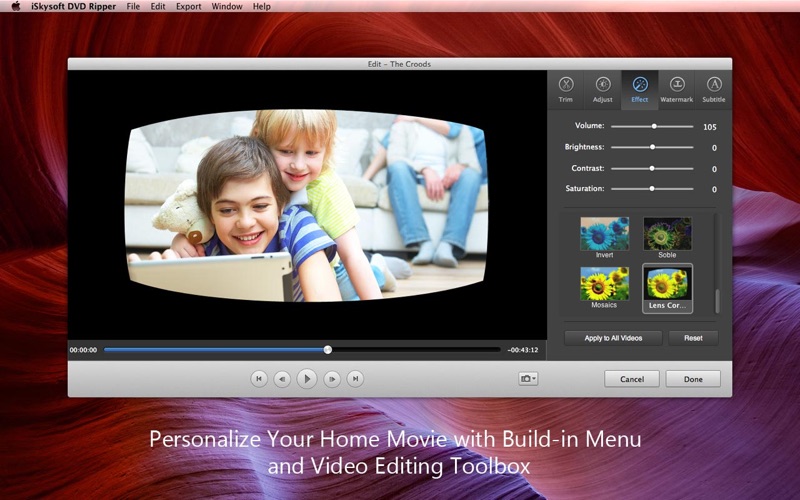Click the video preview image
The height and width of the screenshot is (500, 800).
tap(306, 206)
